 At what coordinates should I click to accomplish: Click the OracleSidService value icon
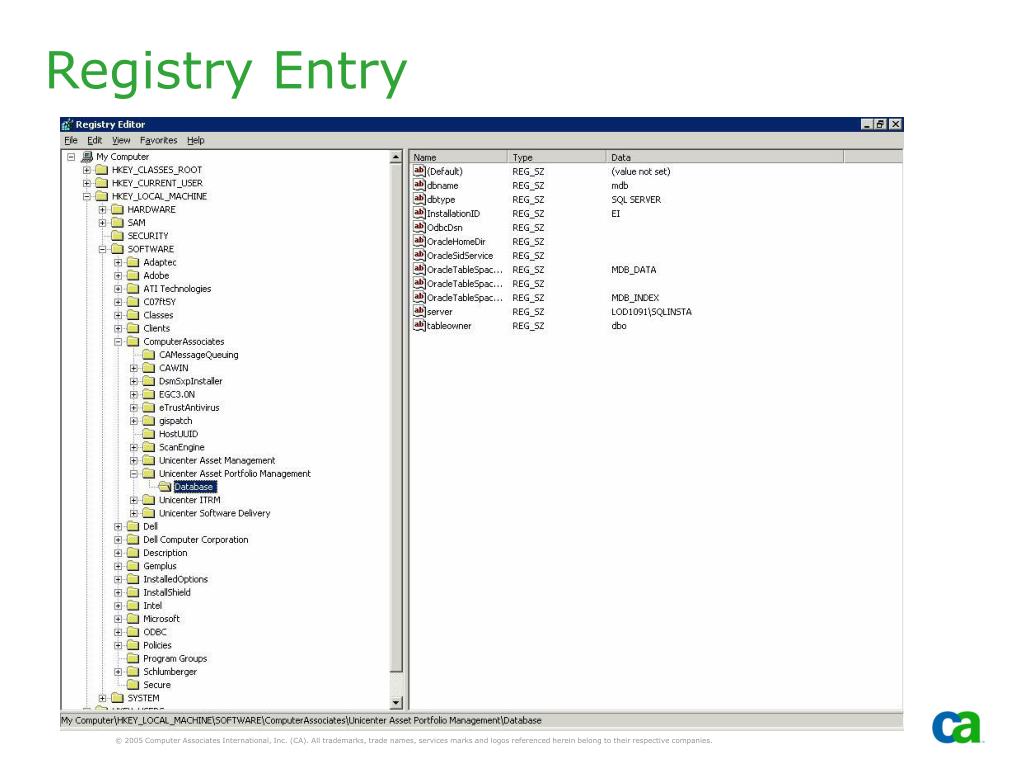(419, 255)
